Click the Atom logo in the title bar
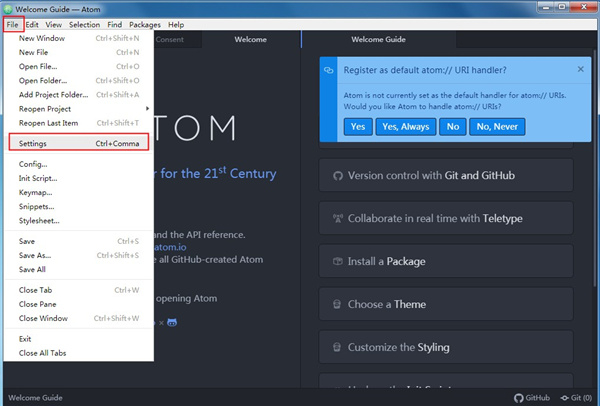This screenshot has height=406, width=600. 8,8
